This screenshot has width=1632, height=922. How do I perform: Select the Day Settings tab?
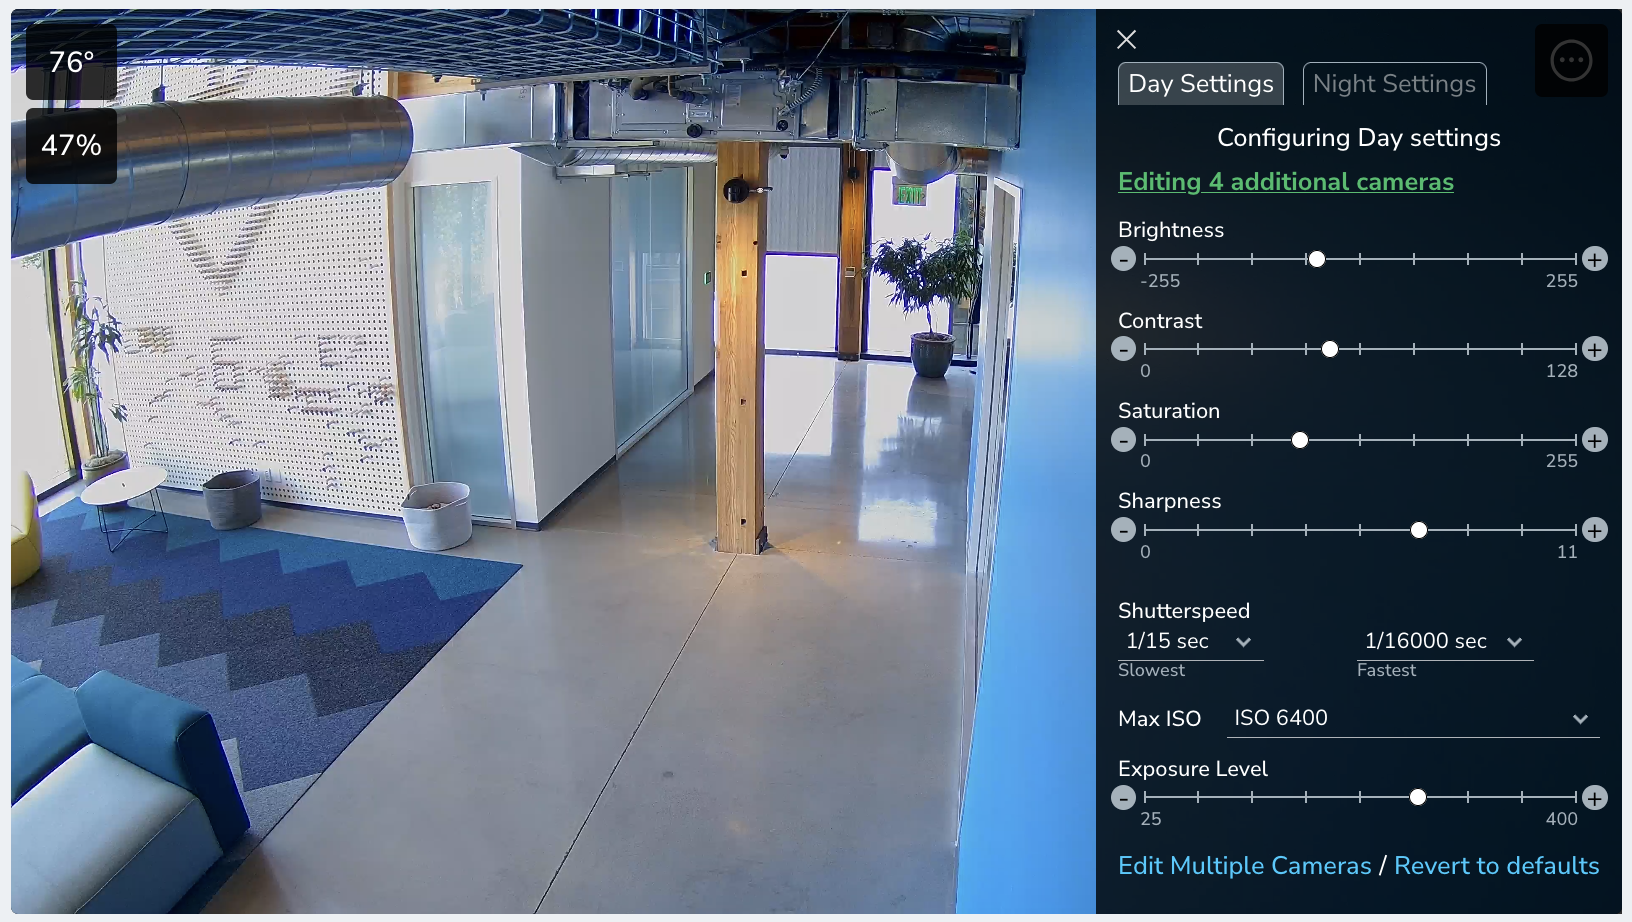click(1201, 84)
